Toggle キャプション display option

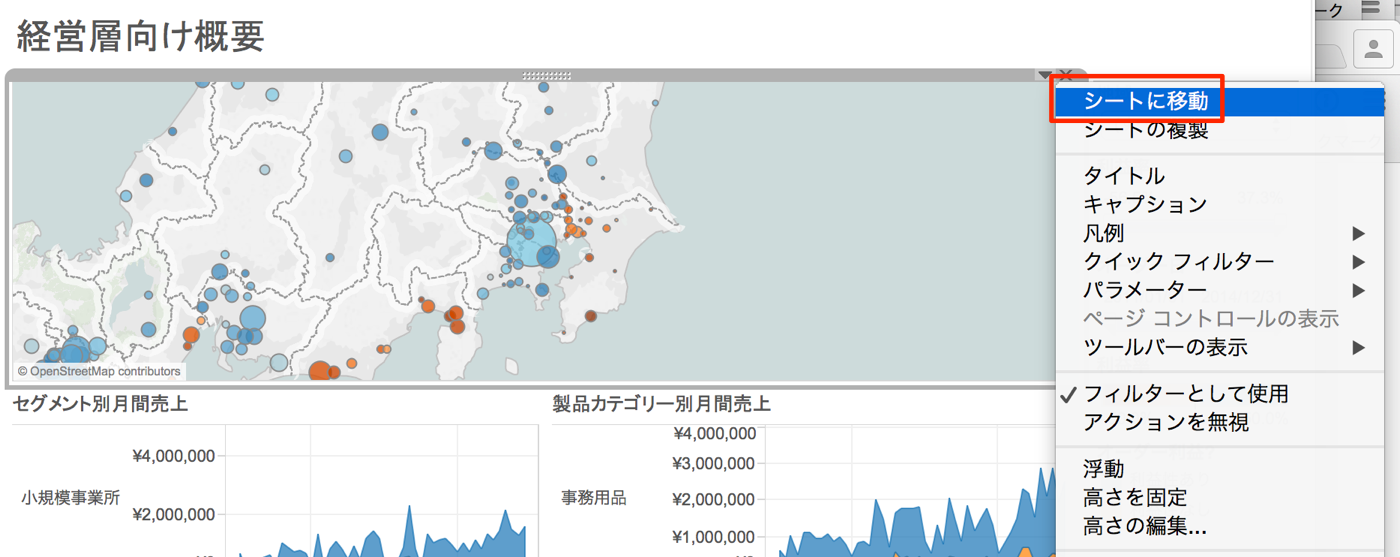click(1145, 204)
